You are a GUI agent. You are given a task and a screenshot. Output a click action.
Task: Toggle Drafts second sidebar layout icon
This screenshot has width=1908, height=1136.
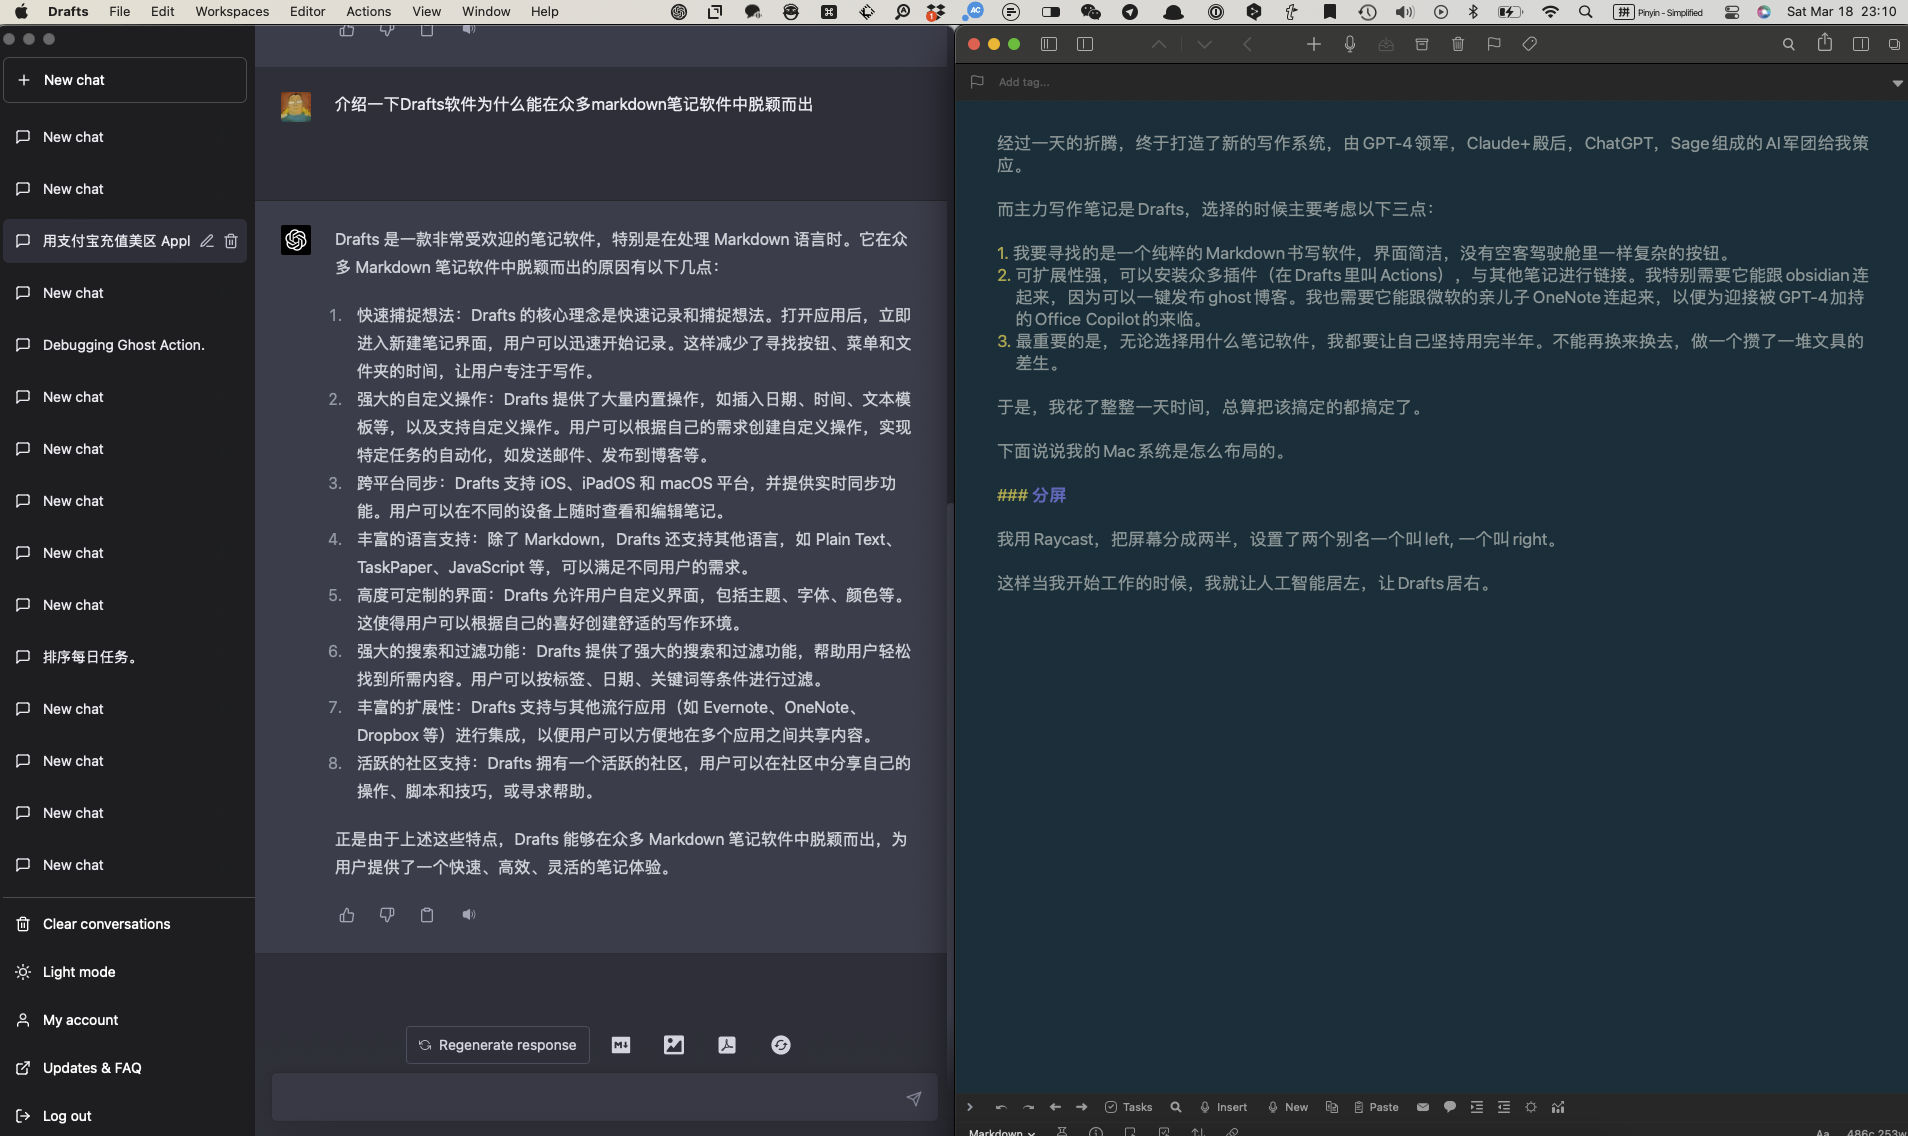[x=1085, y=44]
